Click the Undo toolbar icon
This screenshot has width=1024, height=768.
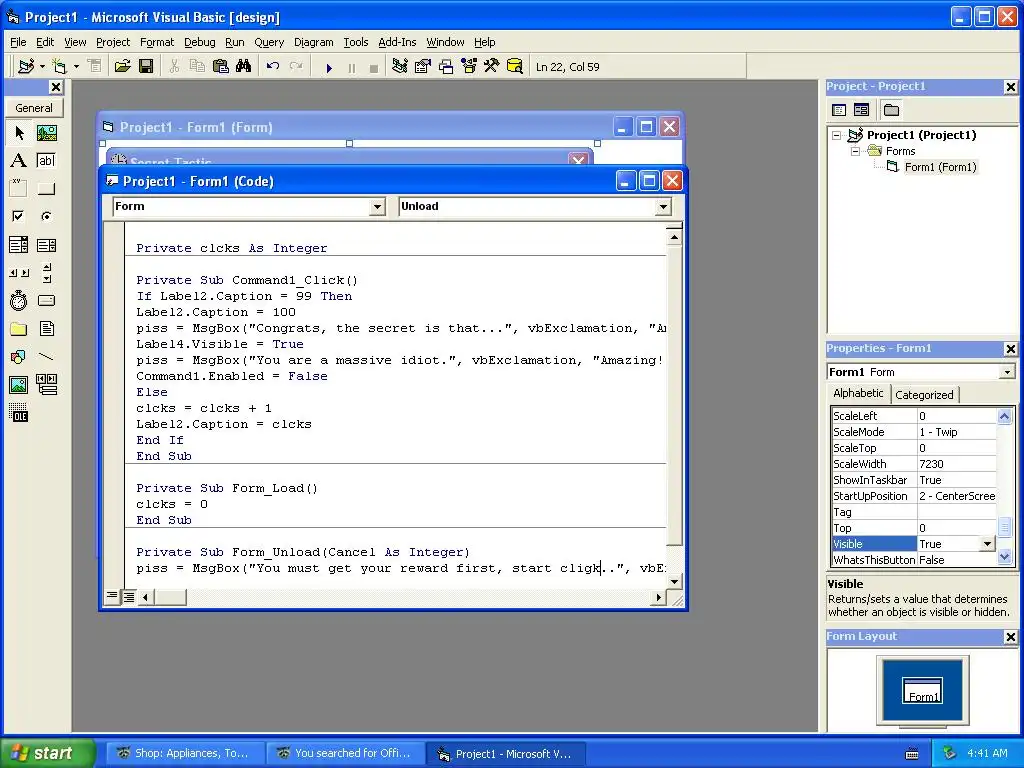tap(273, 67)
